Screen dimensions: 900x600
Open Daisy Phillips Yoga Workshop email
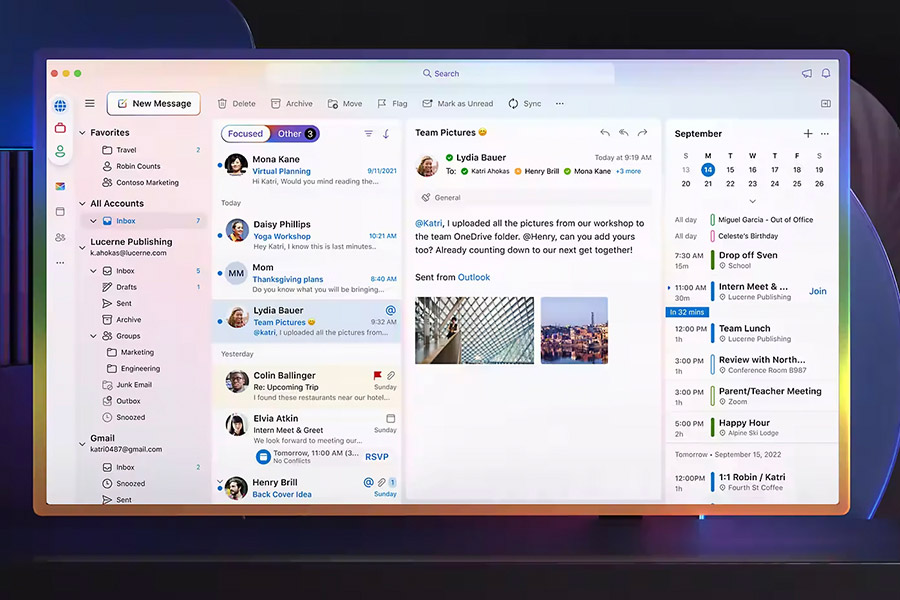[307, 235]
